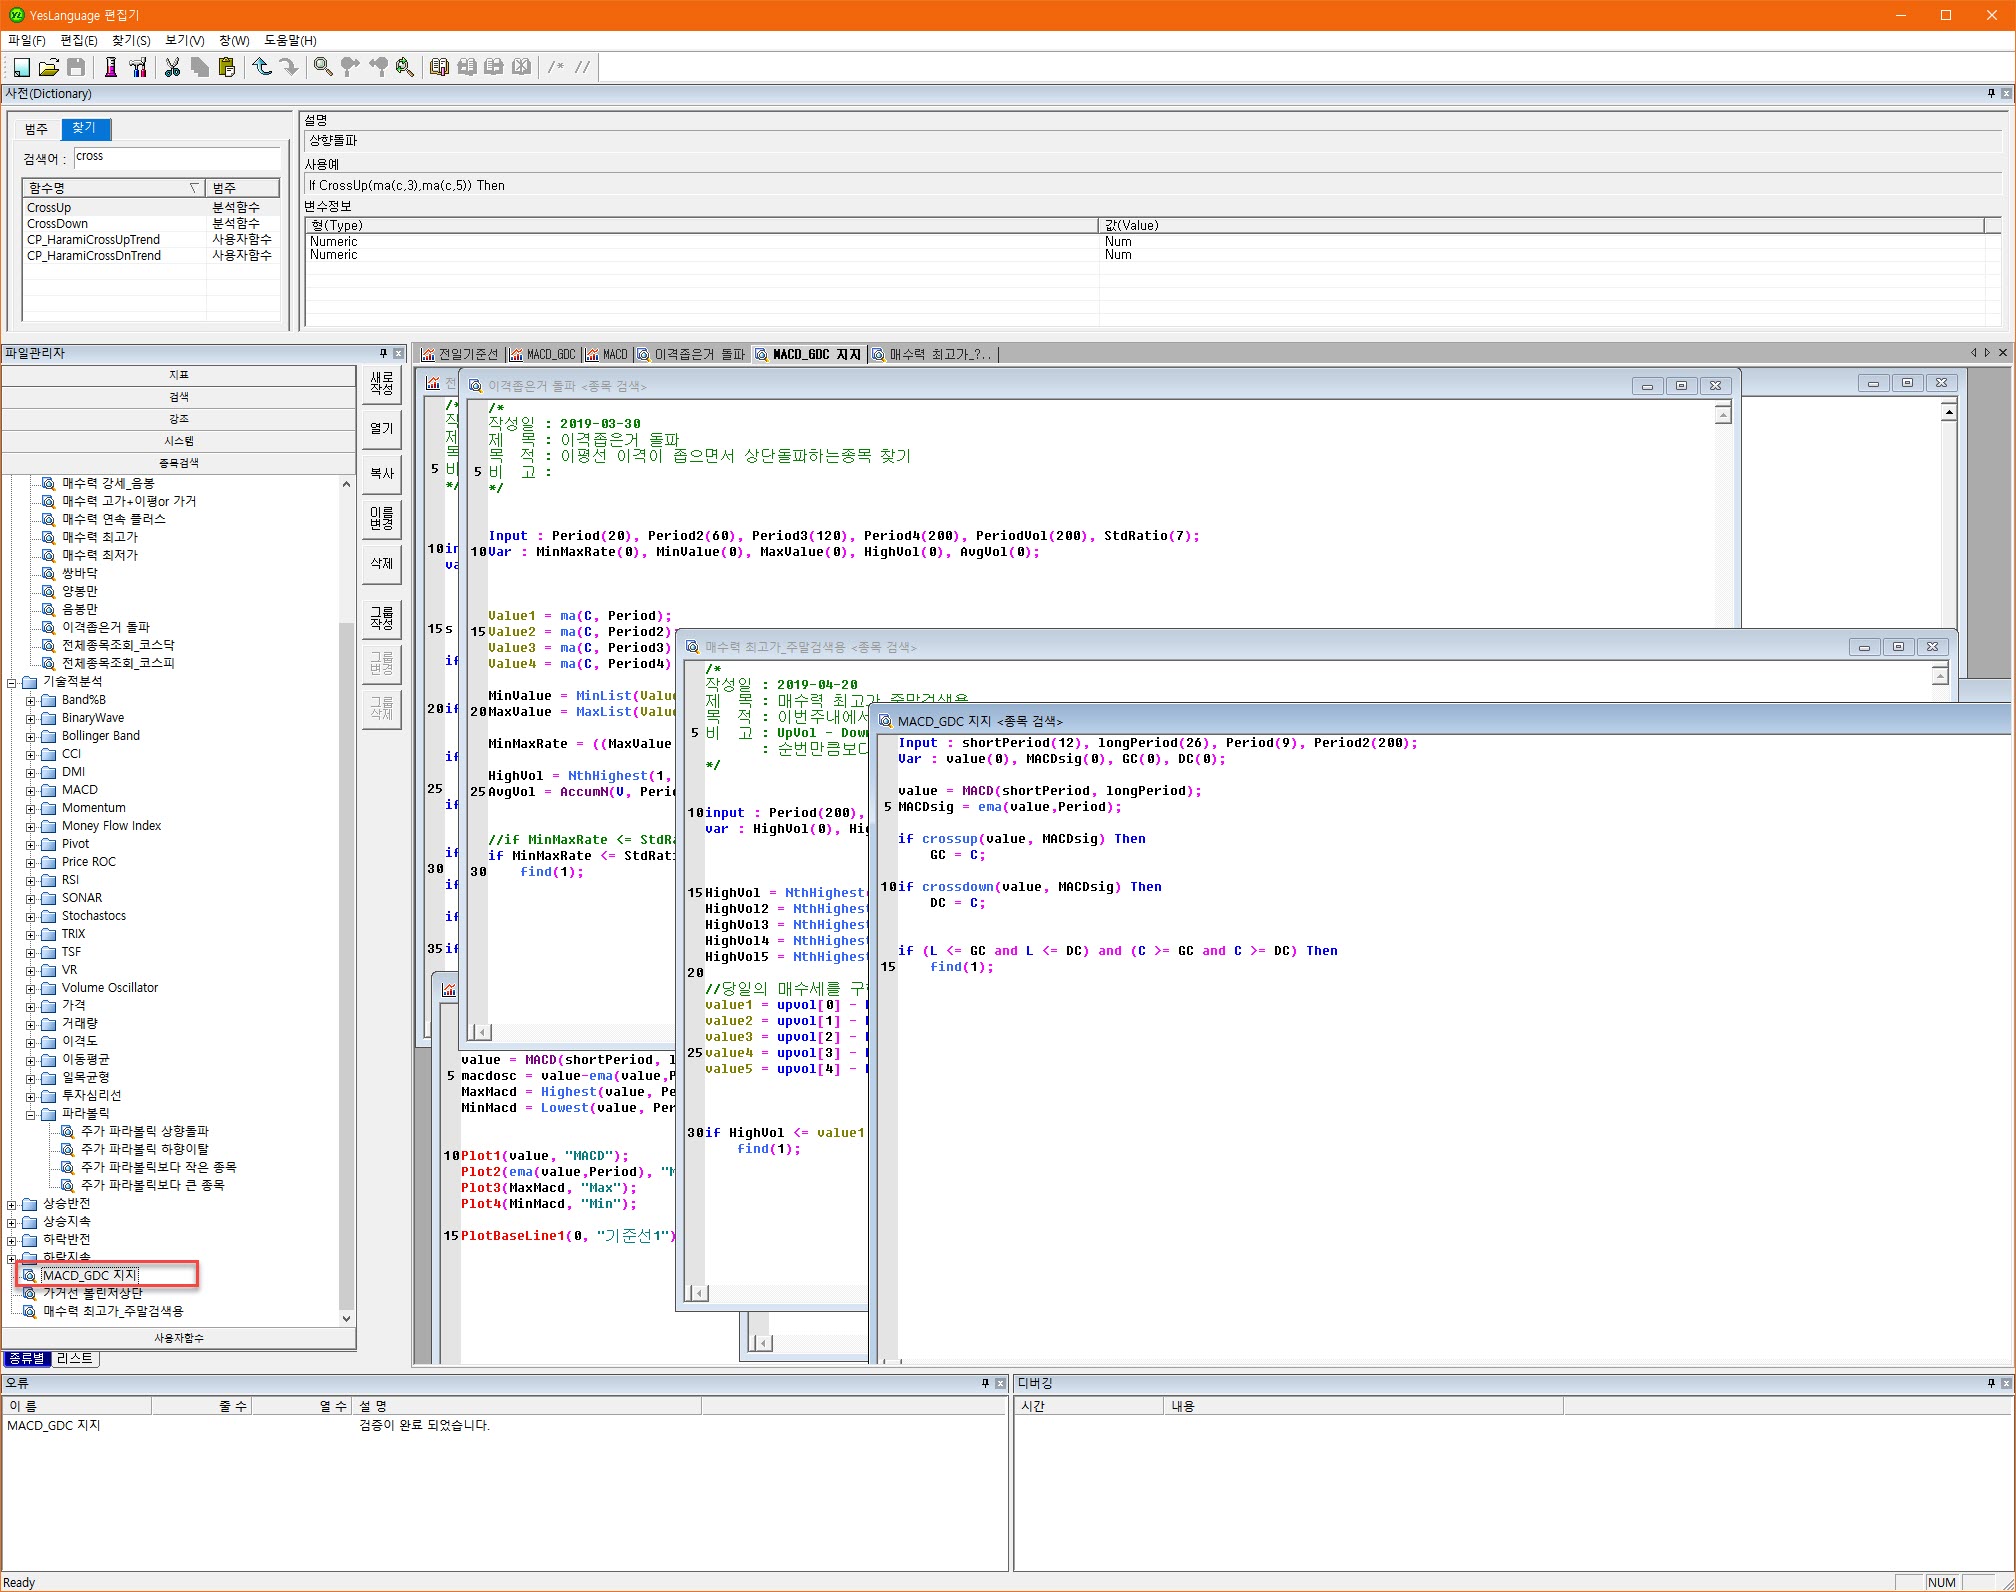This screenshot has width=2016, height=1592.
Task: Click the 검색어 search input field
Action: click(176, 157)
